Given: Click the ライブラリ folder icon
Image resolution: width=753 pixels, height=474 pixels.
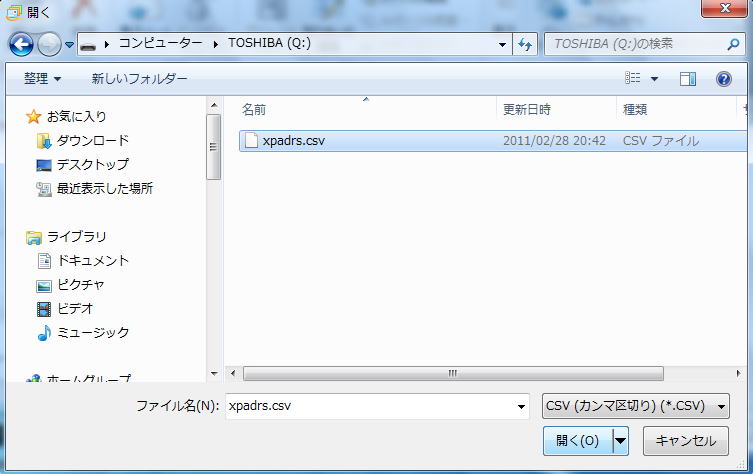Looking at the screenshot, I should (x=34, y=237).
